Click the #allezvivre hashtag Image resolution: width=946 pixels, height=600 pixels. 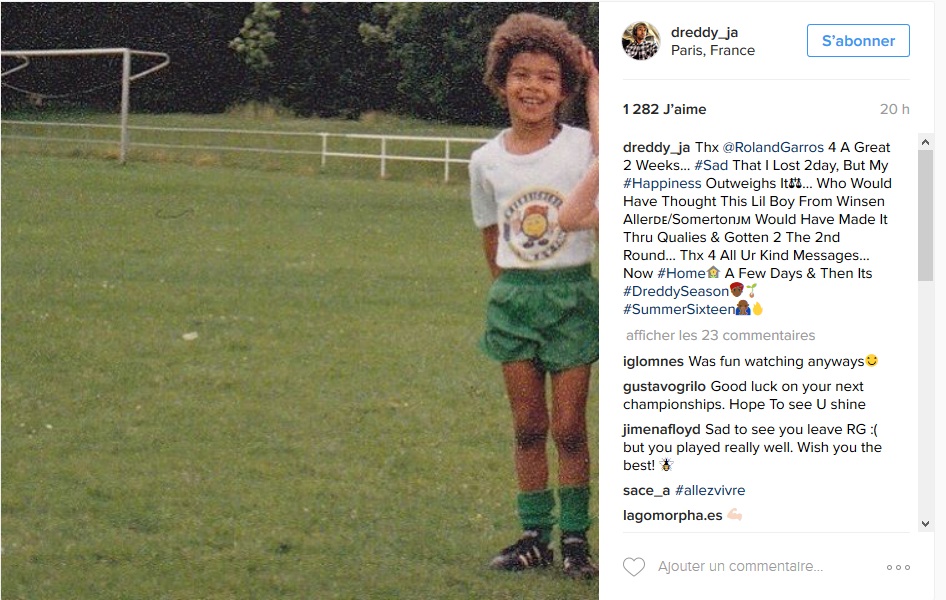[710, 491]
